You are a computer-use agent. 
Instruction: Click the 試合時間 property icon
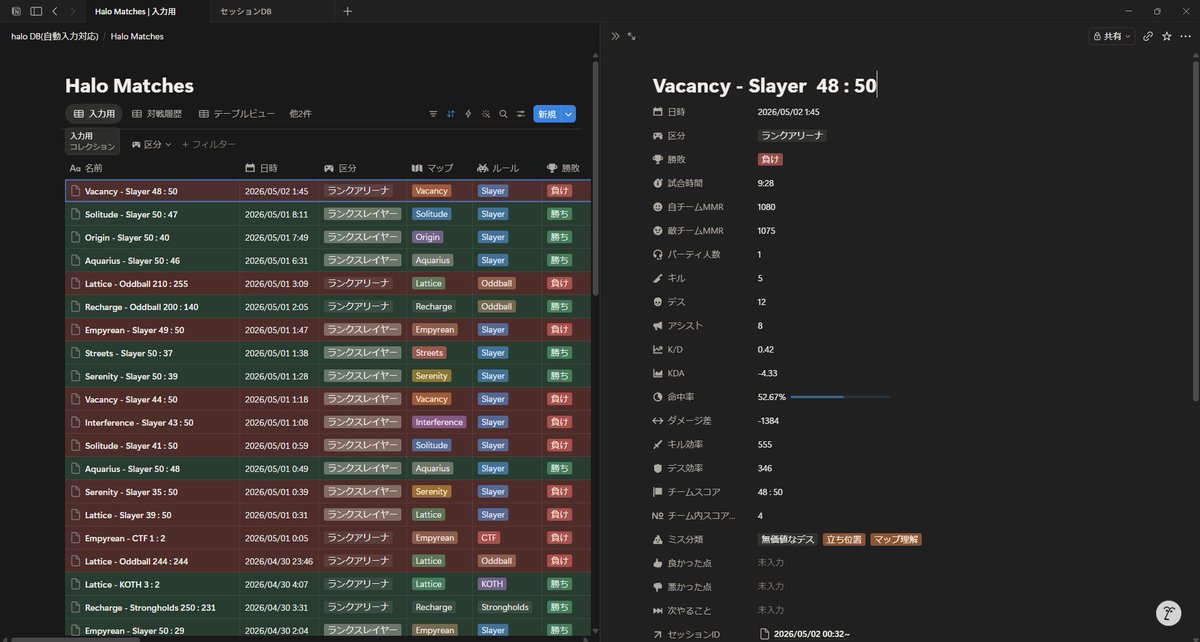[x=658, y=183]
